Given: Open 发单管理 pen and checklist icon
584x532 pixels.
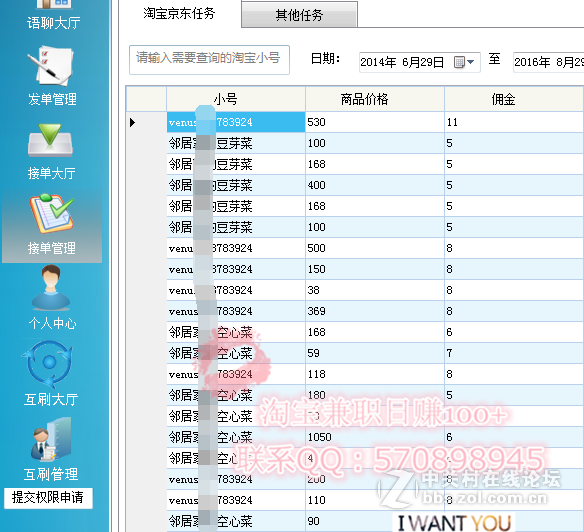Looking at the screenshot, I should pyautogui.click(x=50, y=66).
